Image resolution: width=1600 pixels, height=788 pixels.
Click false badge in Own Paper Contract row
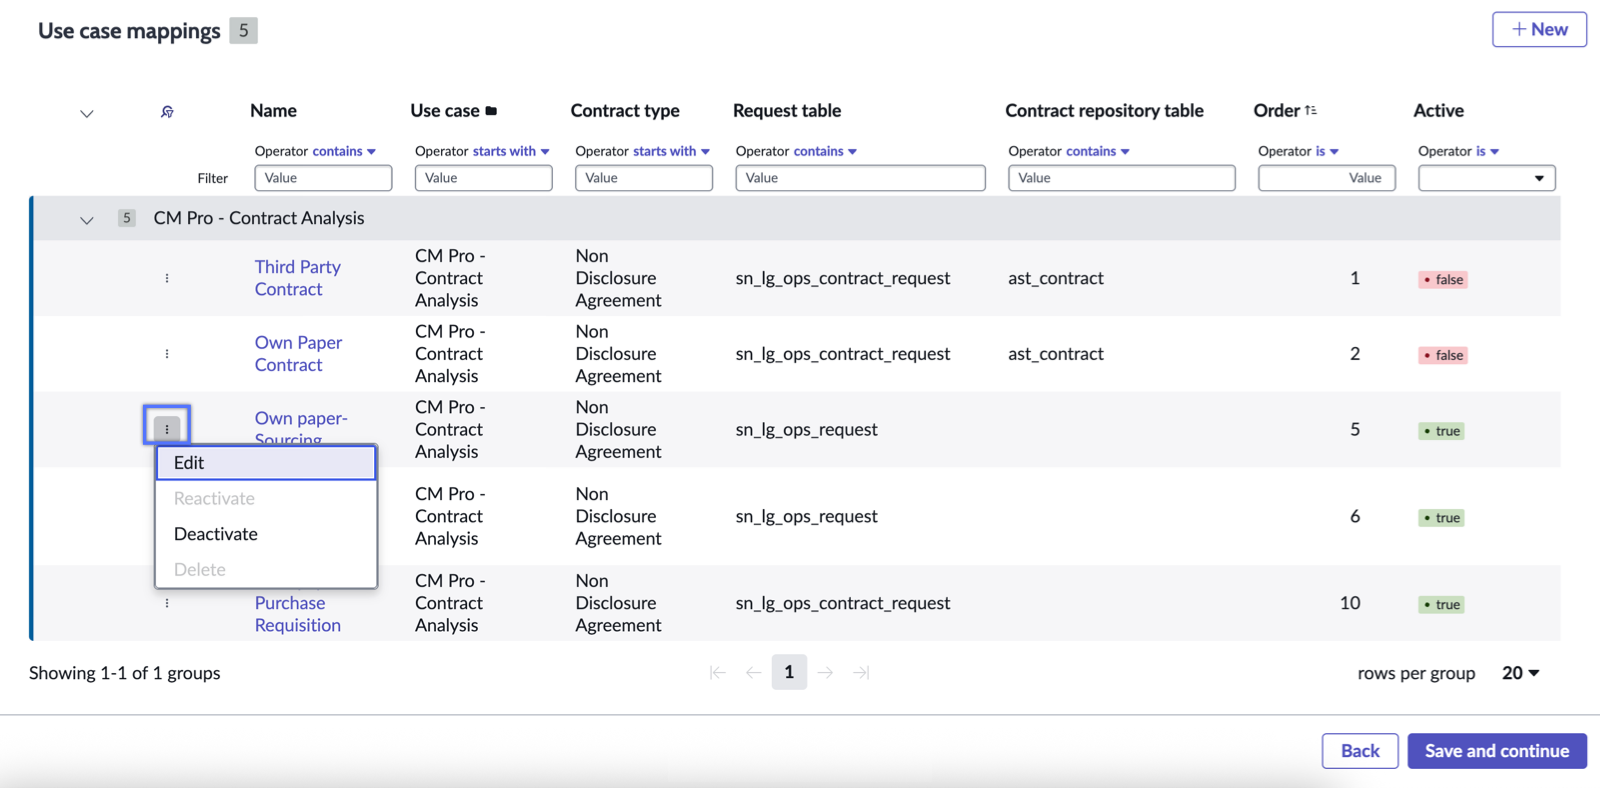(1443, 355)
